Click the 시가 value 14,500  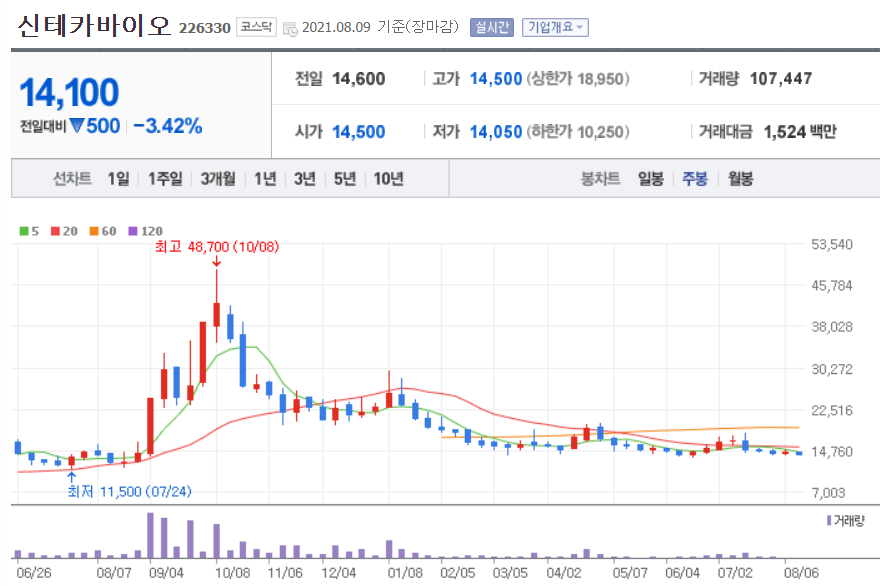coord(359,132)
